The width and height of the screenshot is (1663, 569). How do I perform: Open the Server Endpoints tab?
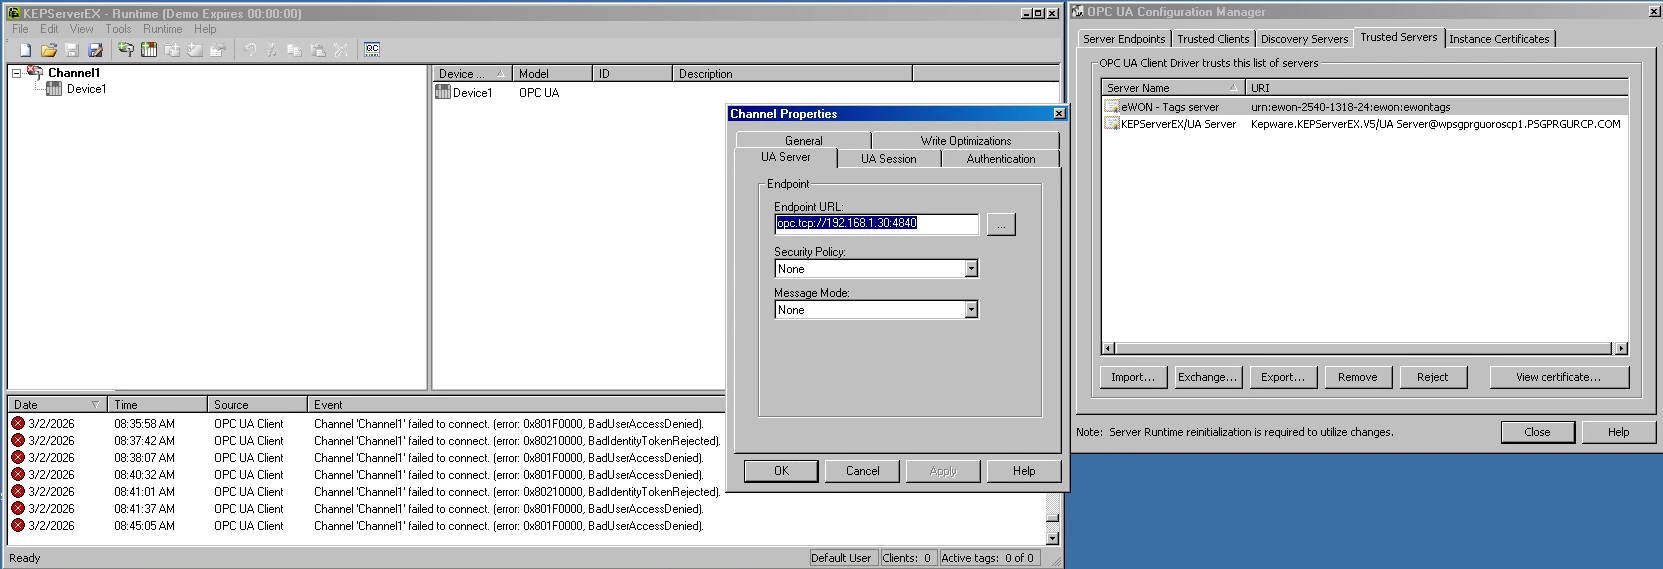pyautogui.click(x=1124, y=39)
